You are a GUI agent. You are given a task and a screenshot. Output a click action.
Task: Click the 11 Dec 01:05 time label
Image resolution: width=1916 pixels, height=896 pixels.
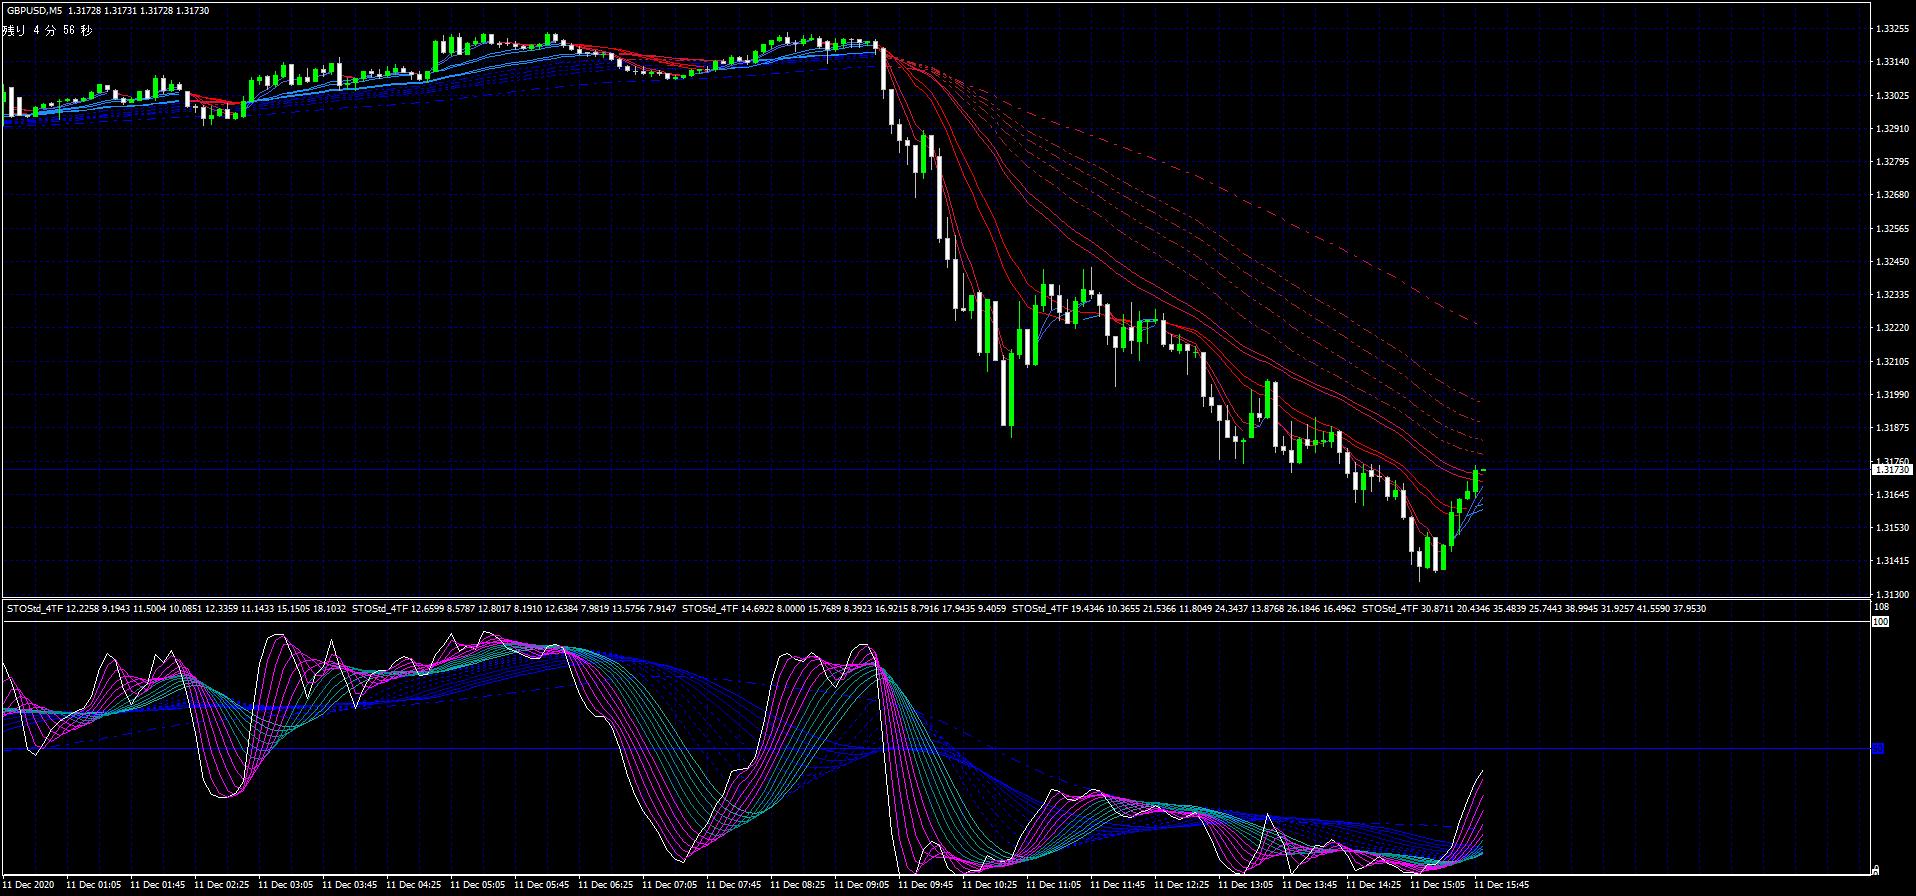click(x=93, y=885)
